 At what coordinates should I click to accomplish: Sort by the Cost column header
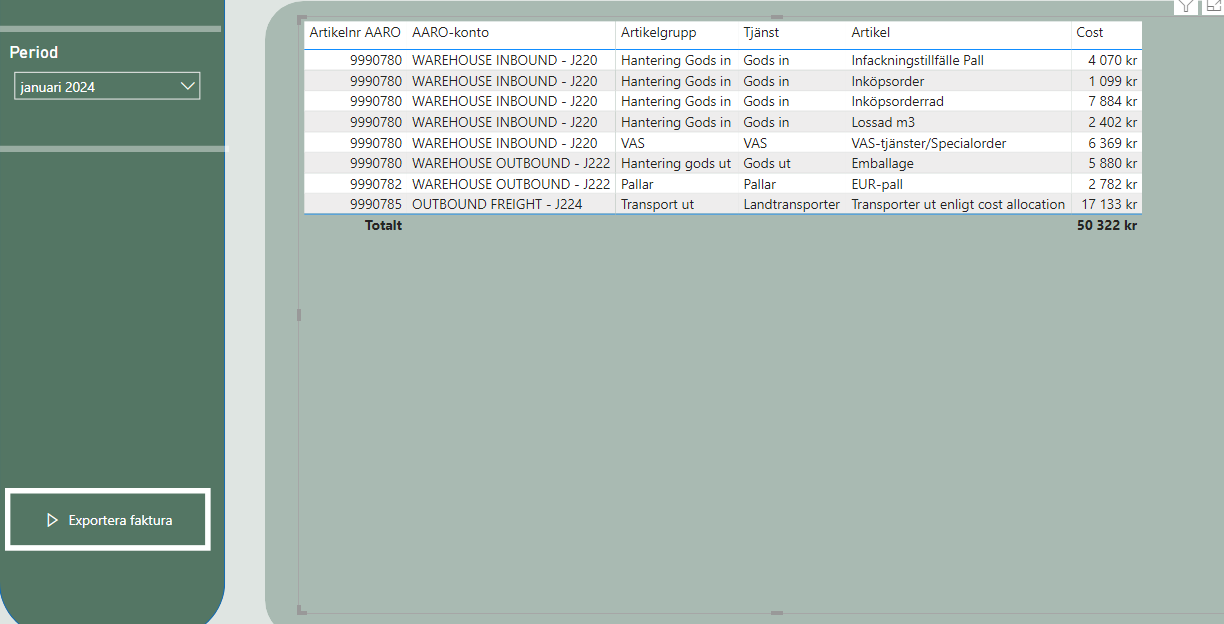[x=1090, y=33]
